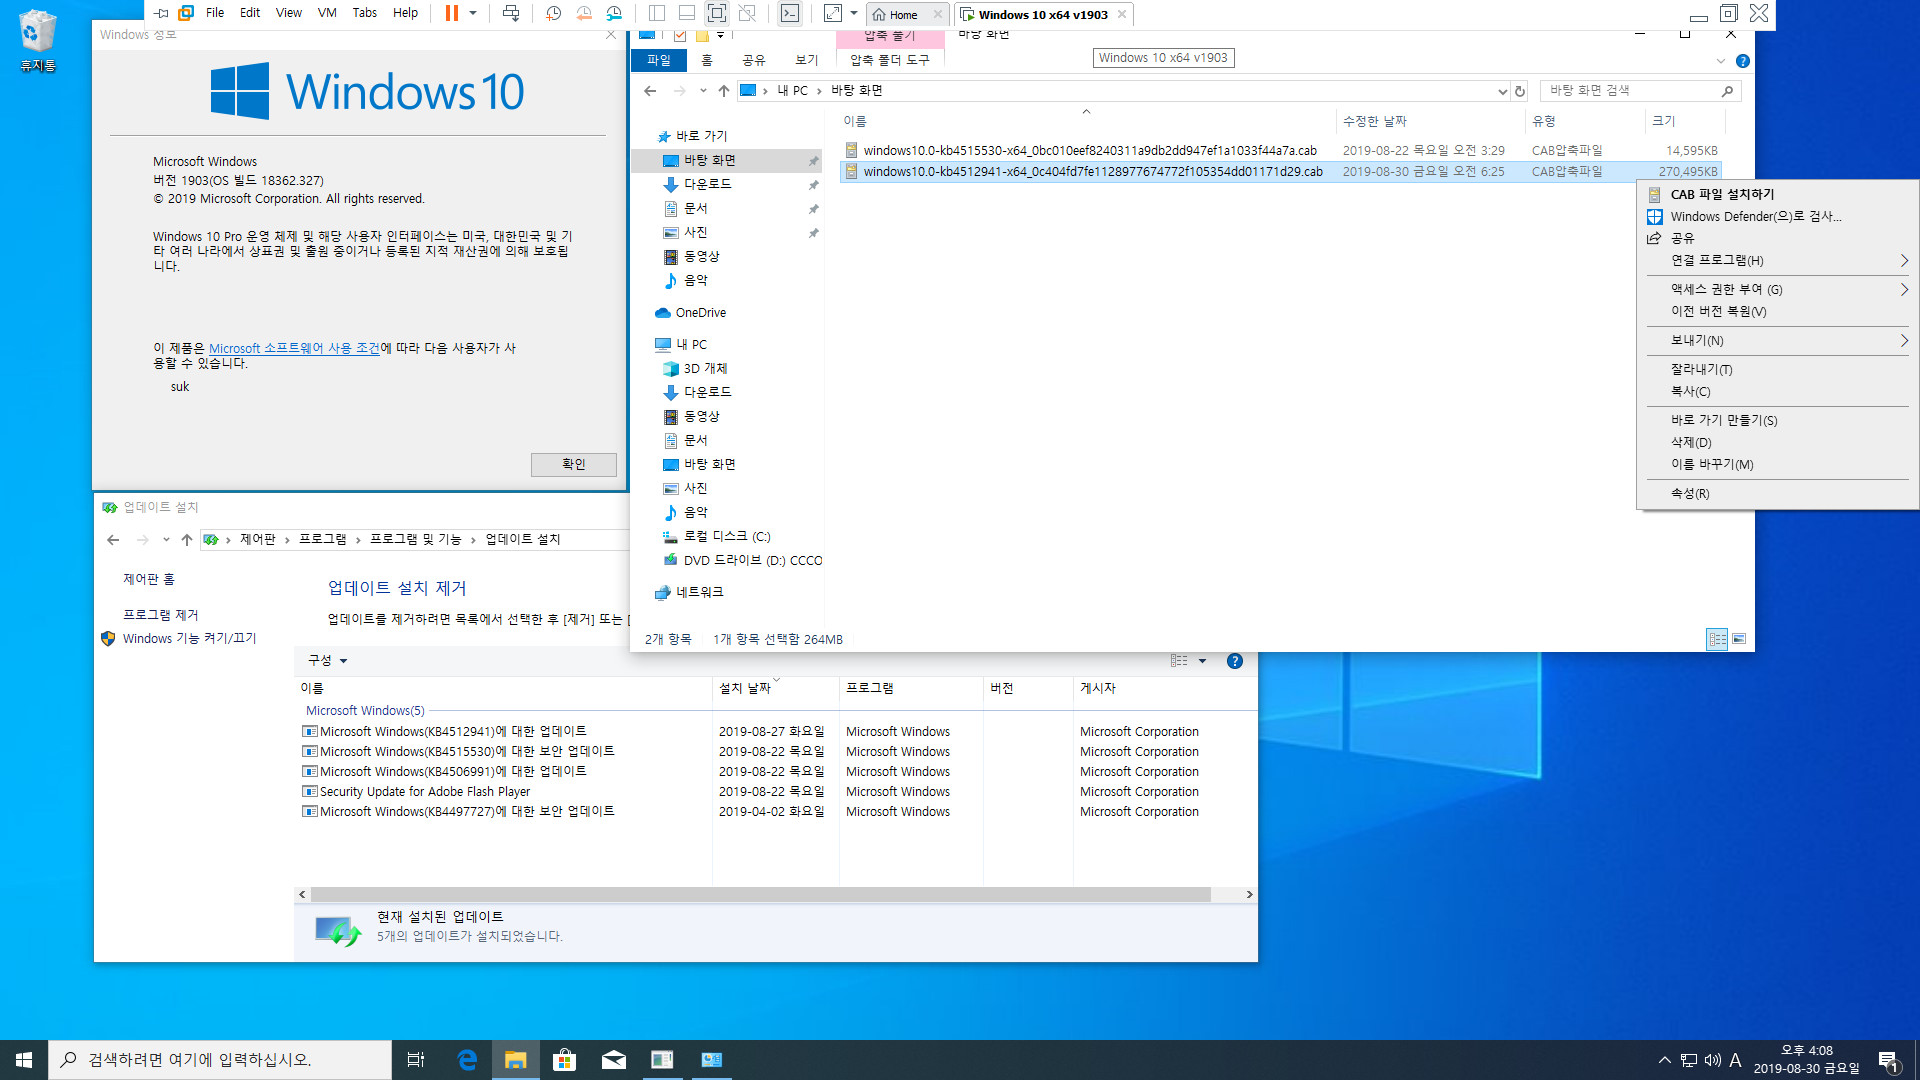
Task: Click the horizontal scrollbar in update list
Action: coord(760,895)
